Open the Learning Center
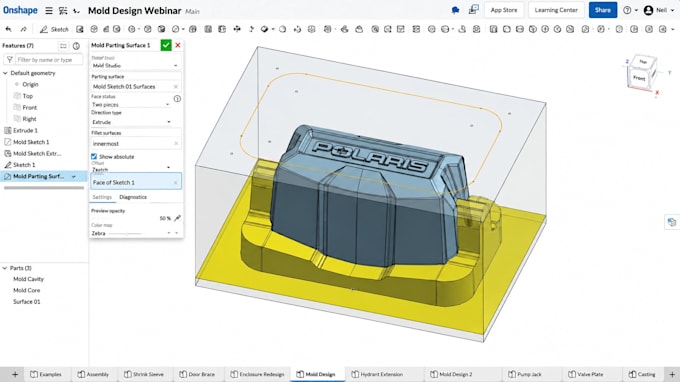 (556, 10)
